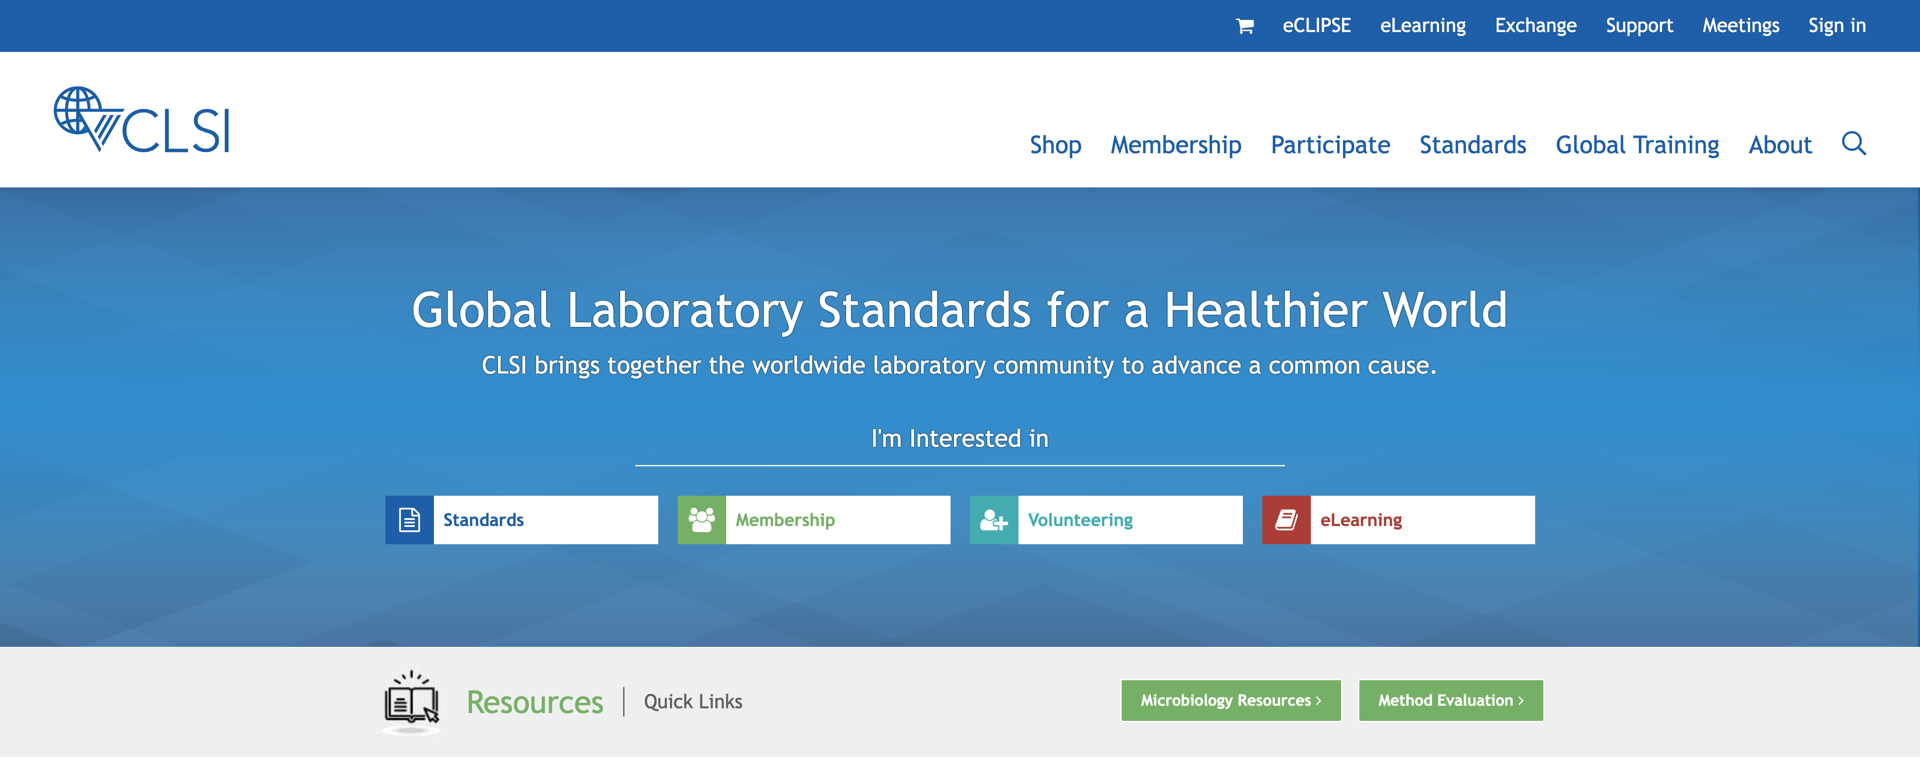Select the eLearning interest button
Image resolution: width=1920 pixels, height=762 pixels.
(1398, 520)
